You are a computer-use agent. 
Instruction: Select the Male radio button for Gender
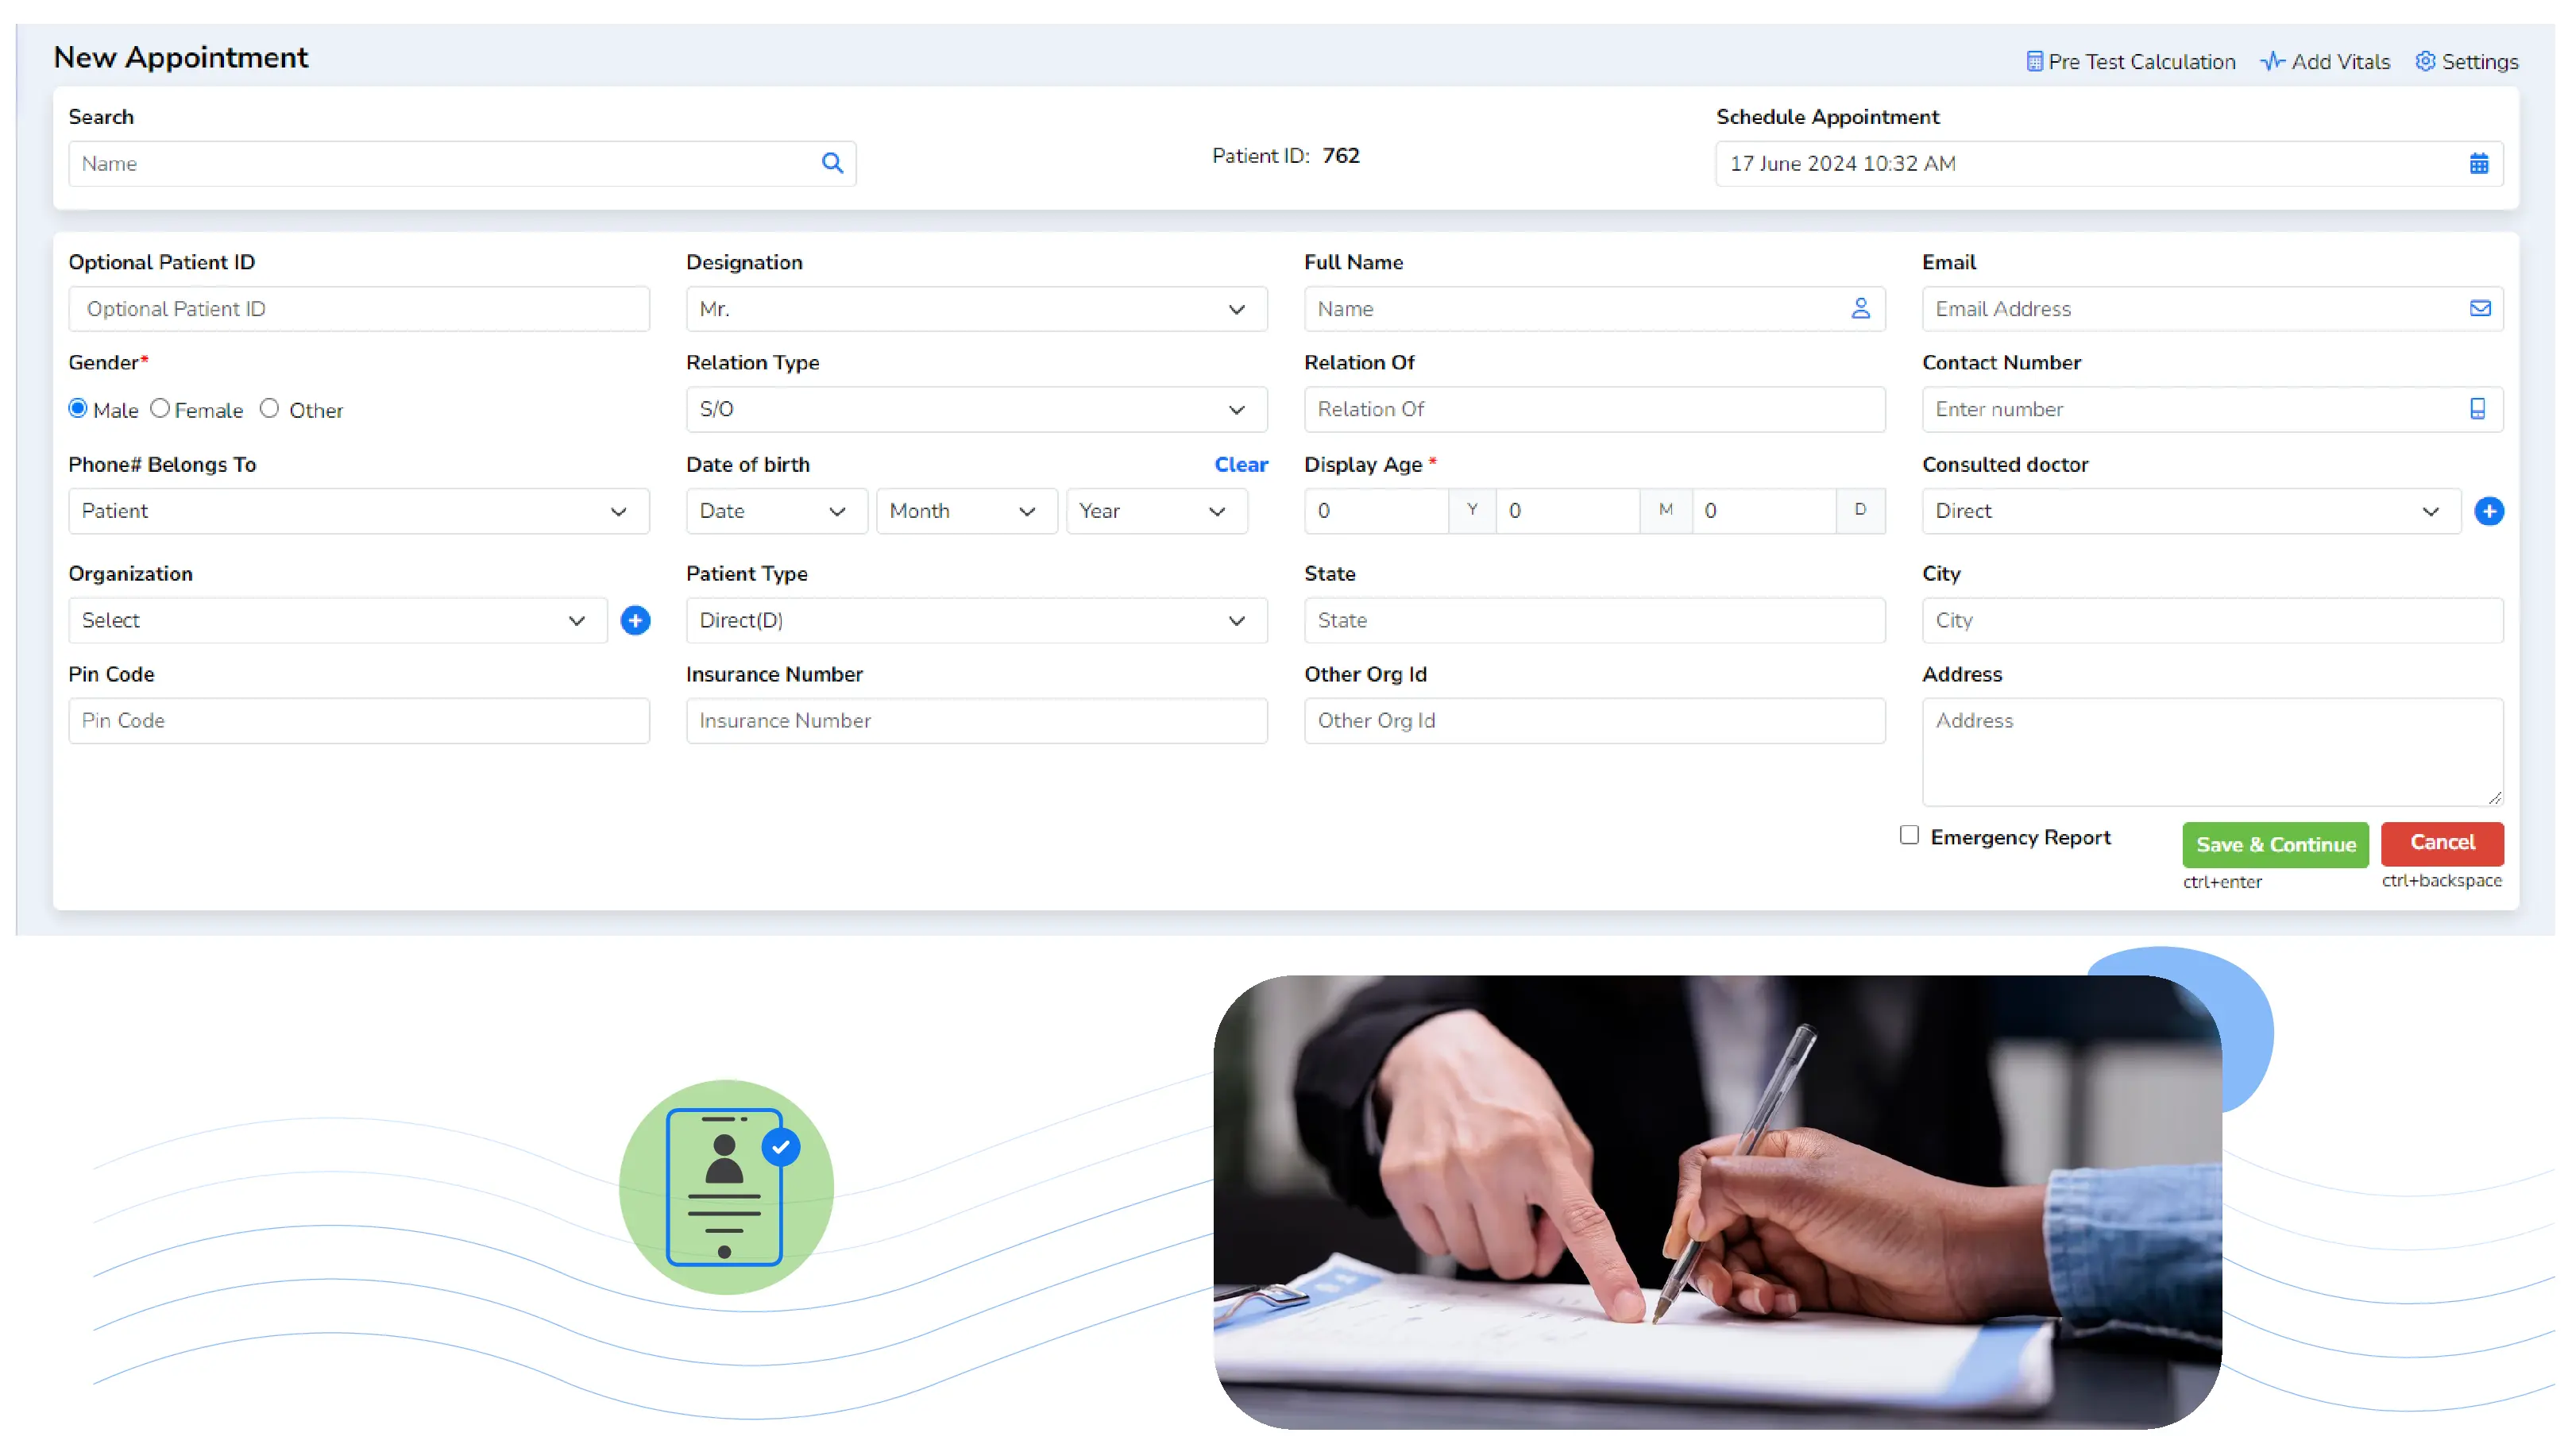[79, 407]
